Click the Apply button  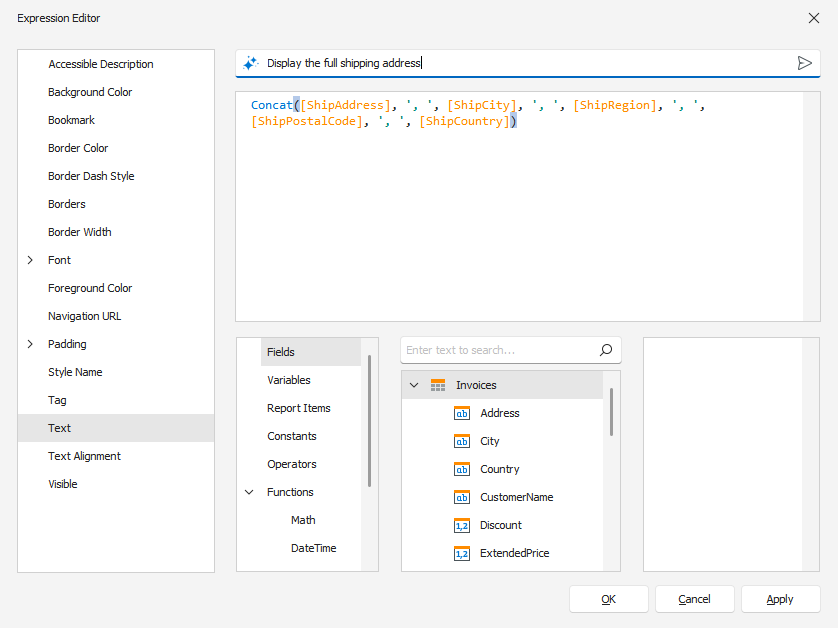[780, 598]
